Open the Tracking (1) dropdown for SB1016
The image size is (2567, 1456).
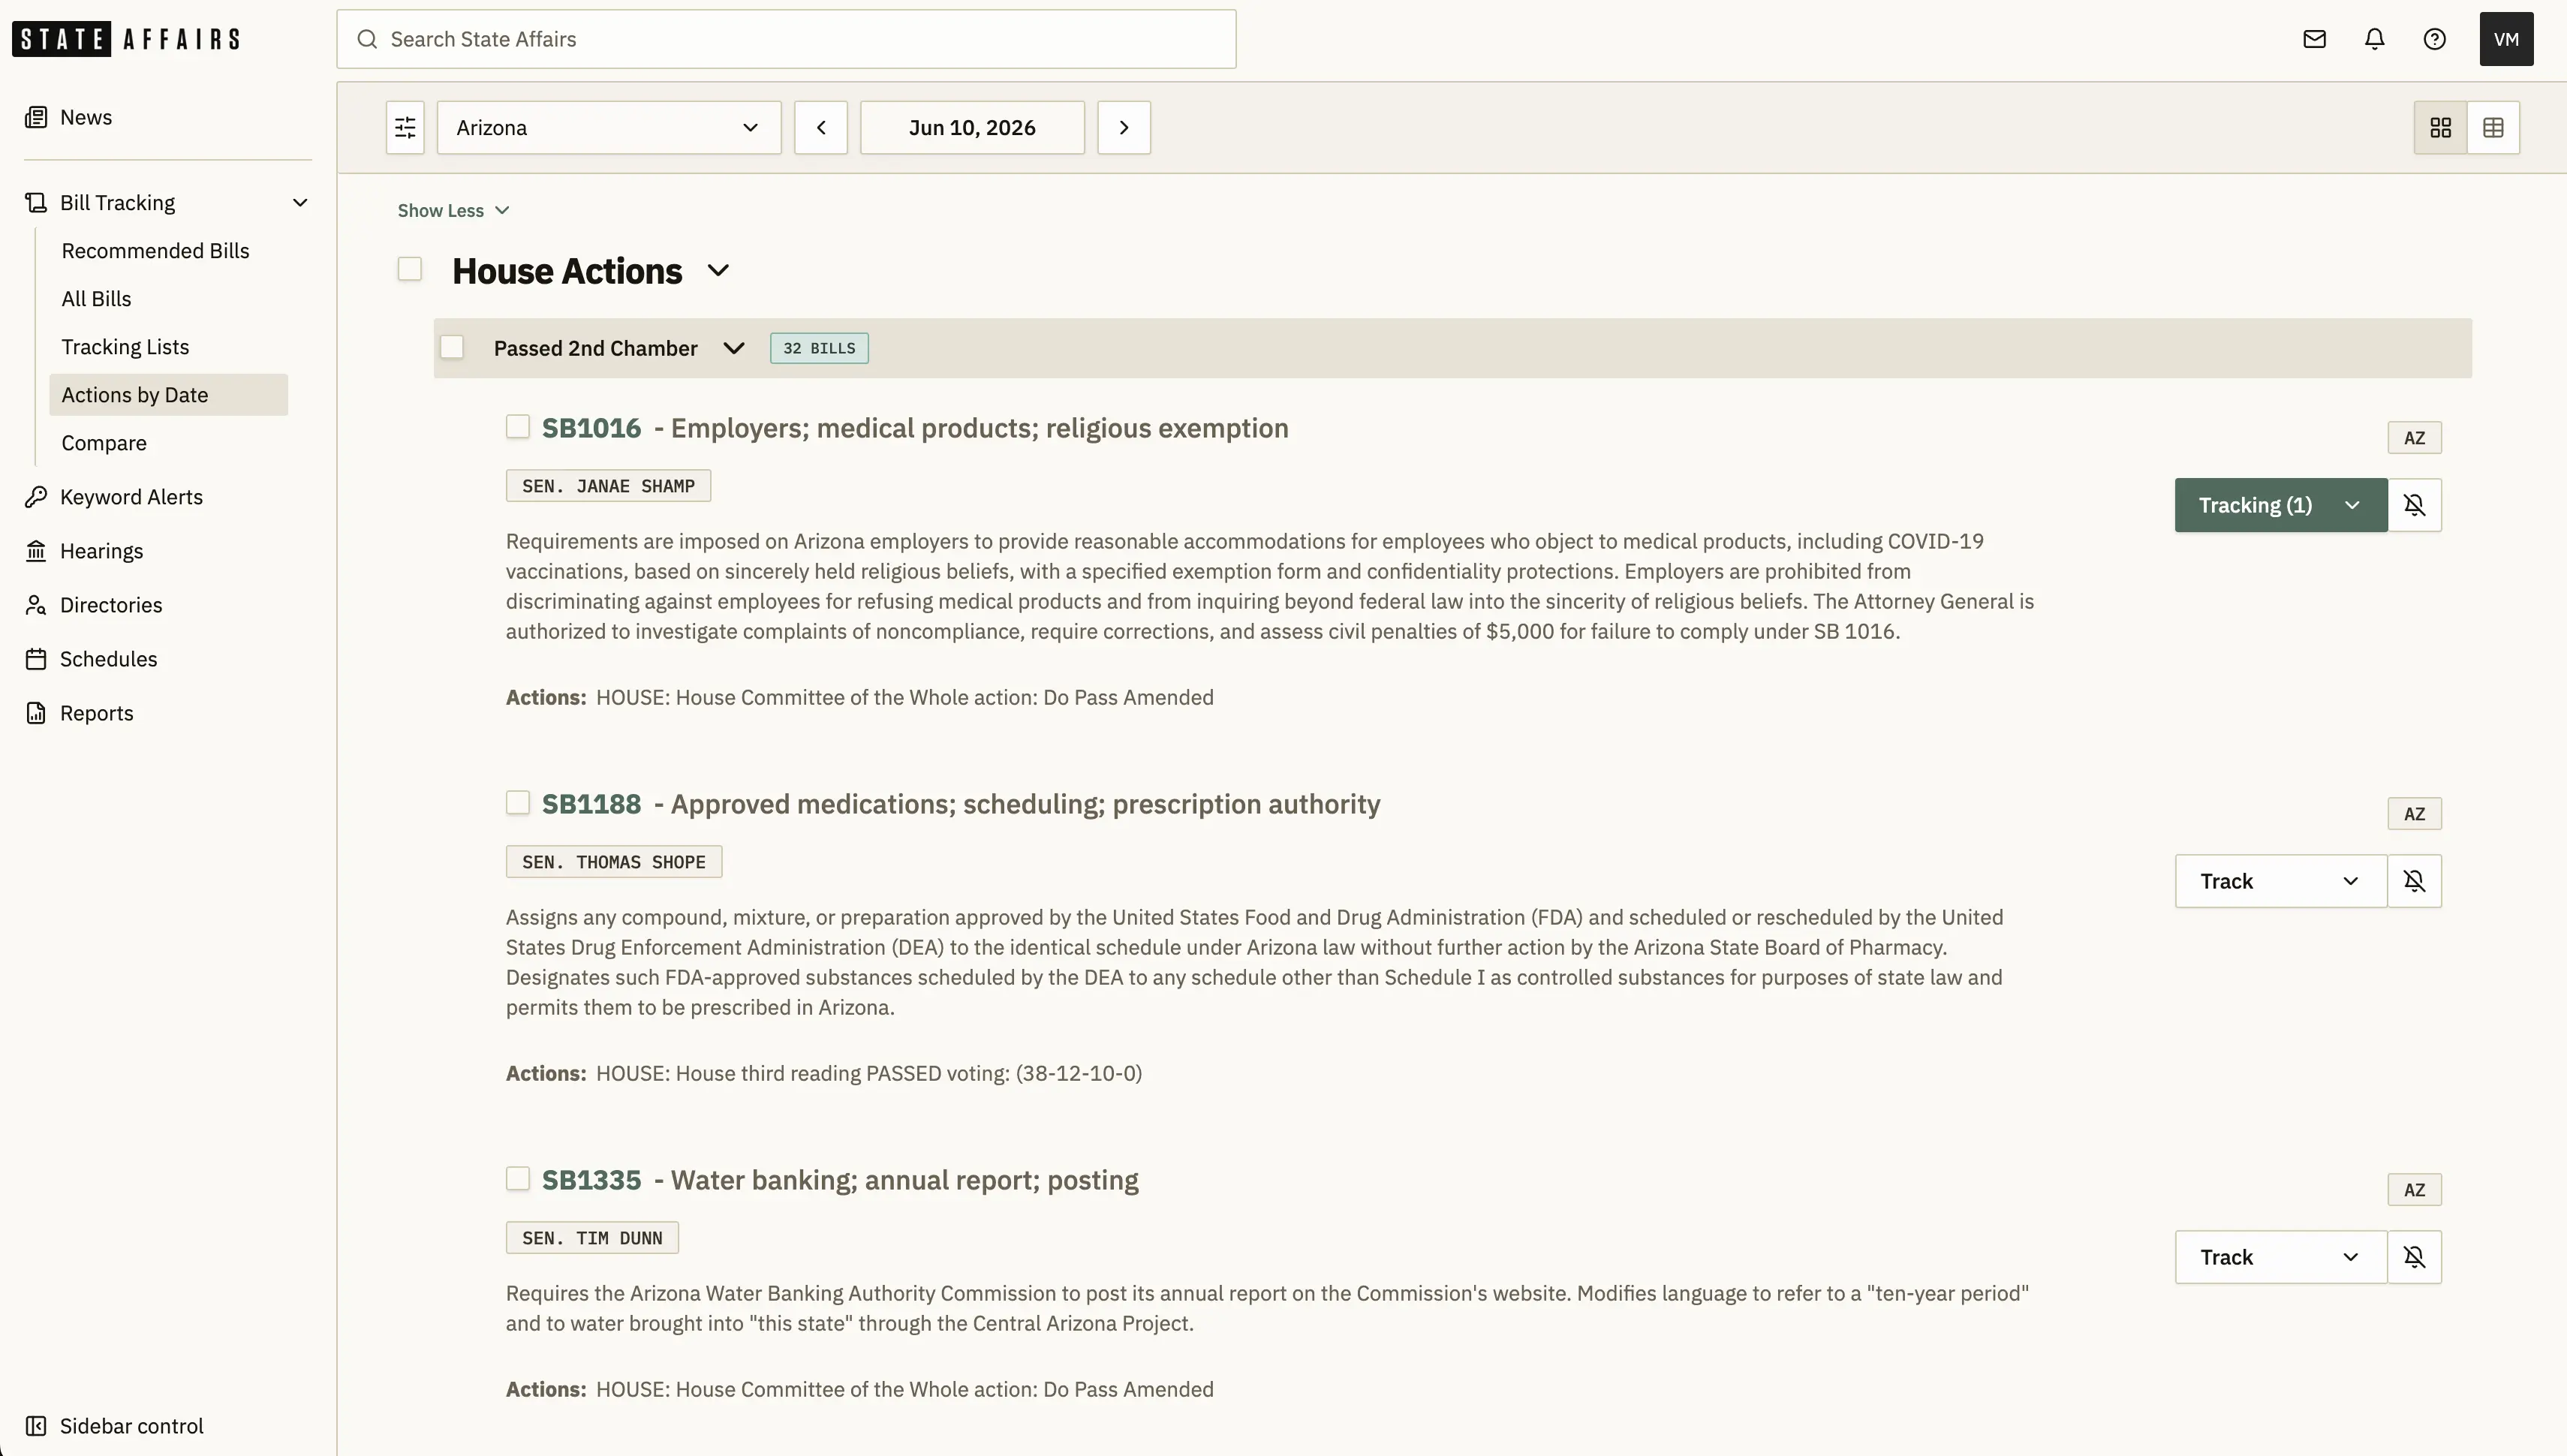click(2280, 505)
